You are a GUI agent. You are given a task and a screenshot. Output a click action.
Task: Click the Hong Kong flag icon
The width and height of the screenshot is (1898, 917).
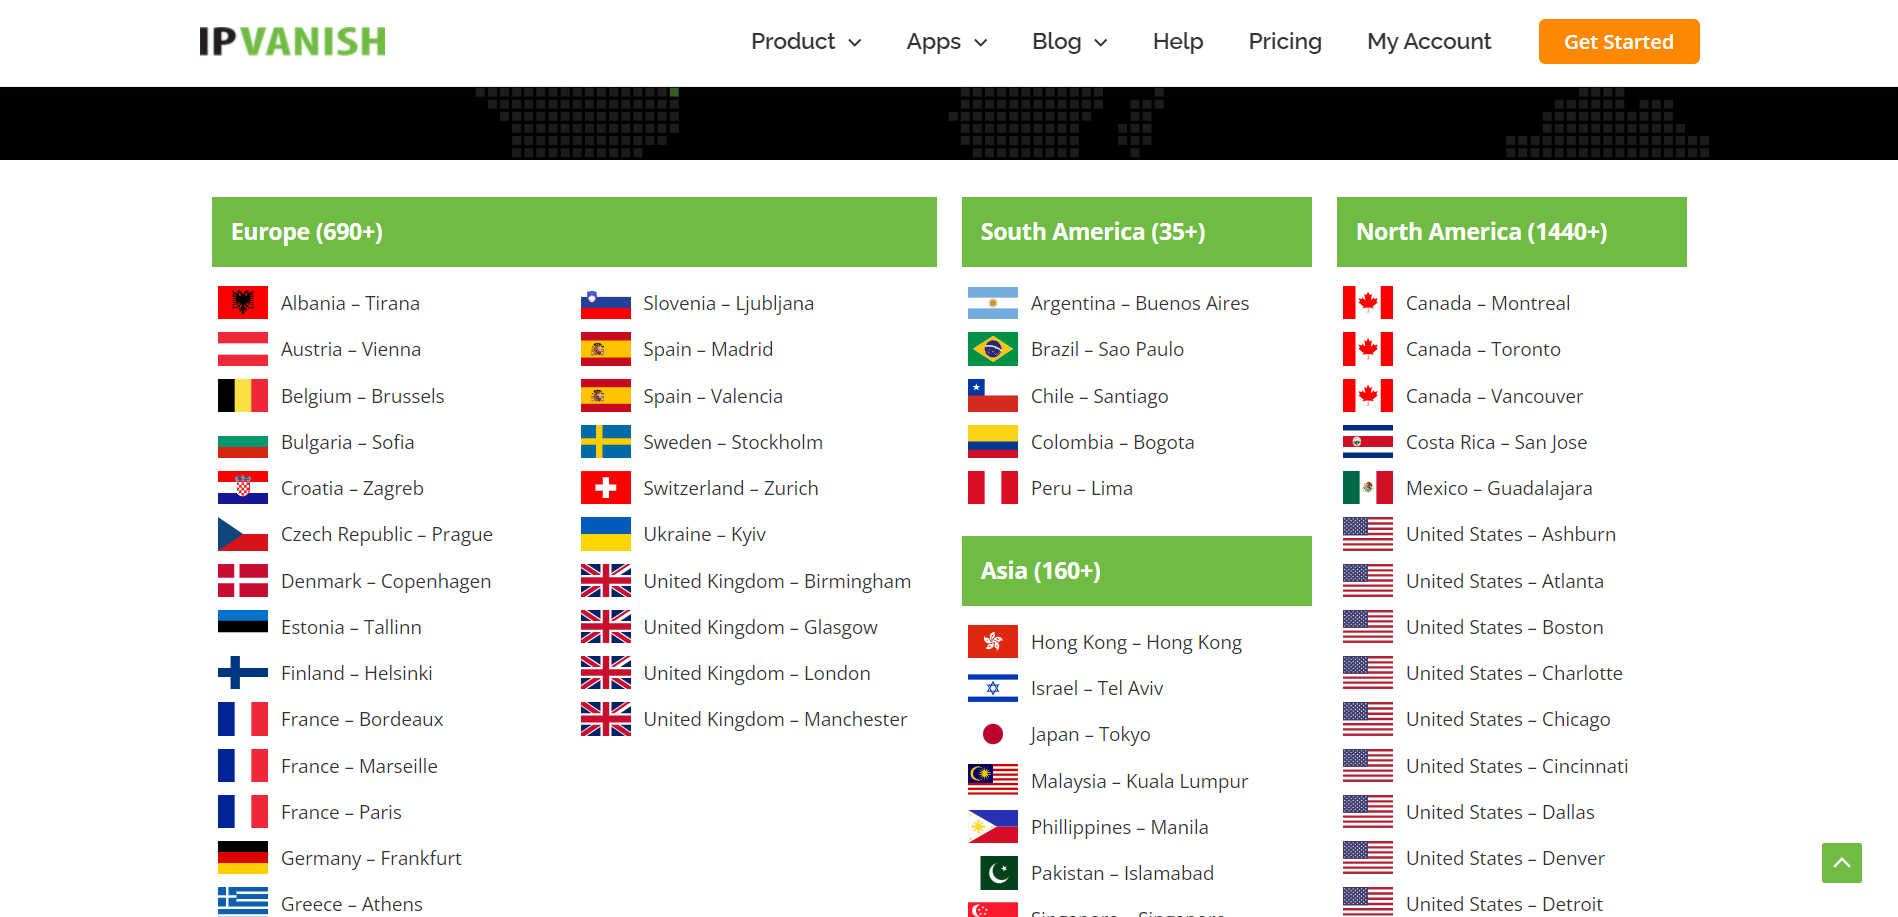click(x=992, y=641)
